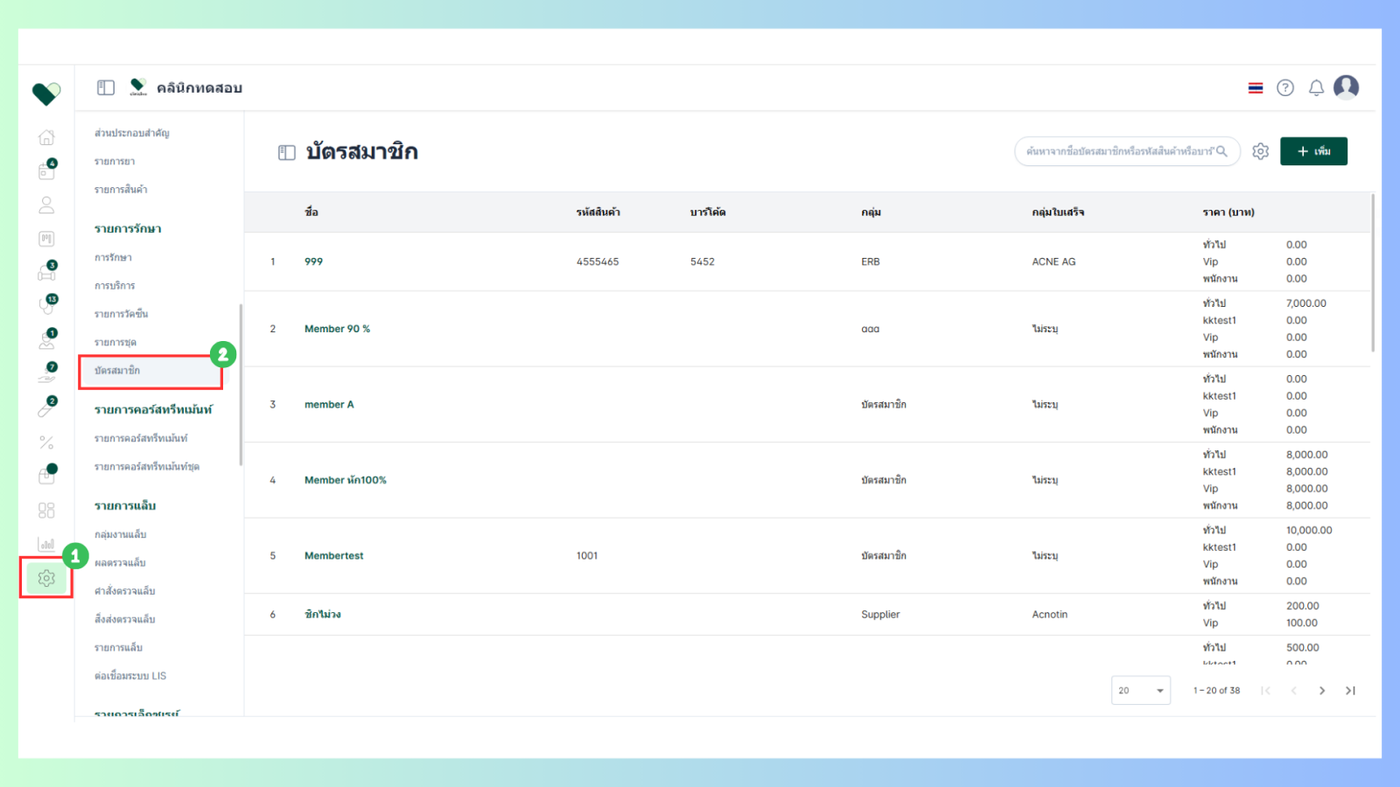
Task: Open the bar chart reports icon
Action: tap(46, 544)
